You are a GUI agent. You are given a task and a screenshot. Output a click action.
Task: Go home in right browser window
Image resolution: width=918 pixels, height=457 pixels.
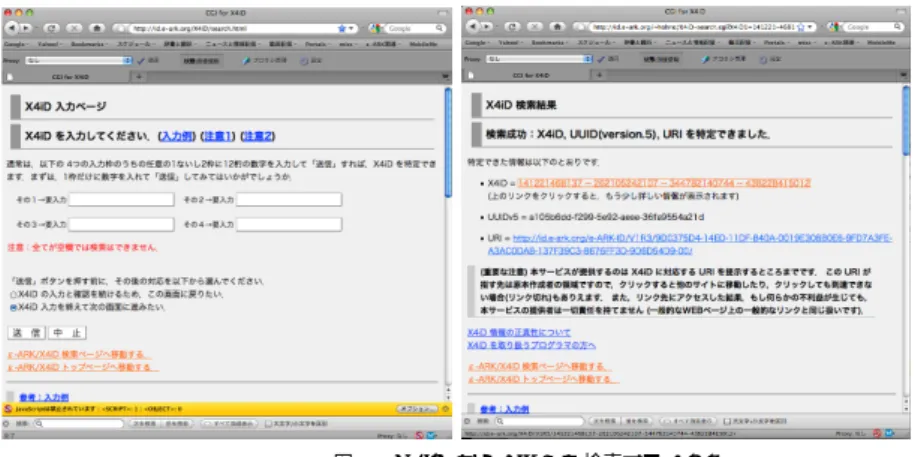pyautogui.click(x=558, y=27)
